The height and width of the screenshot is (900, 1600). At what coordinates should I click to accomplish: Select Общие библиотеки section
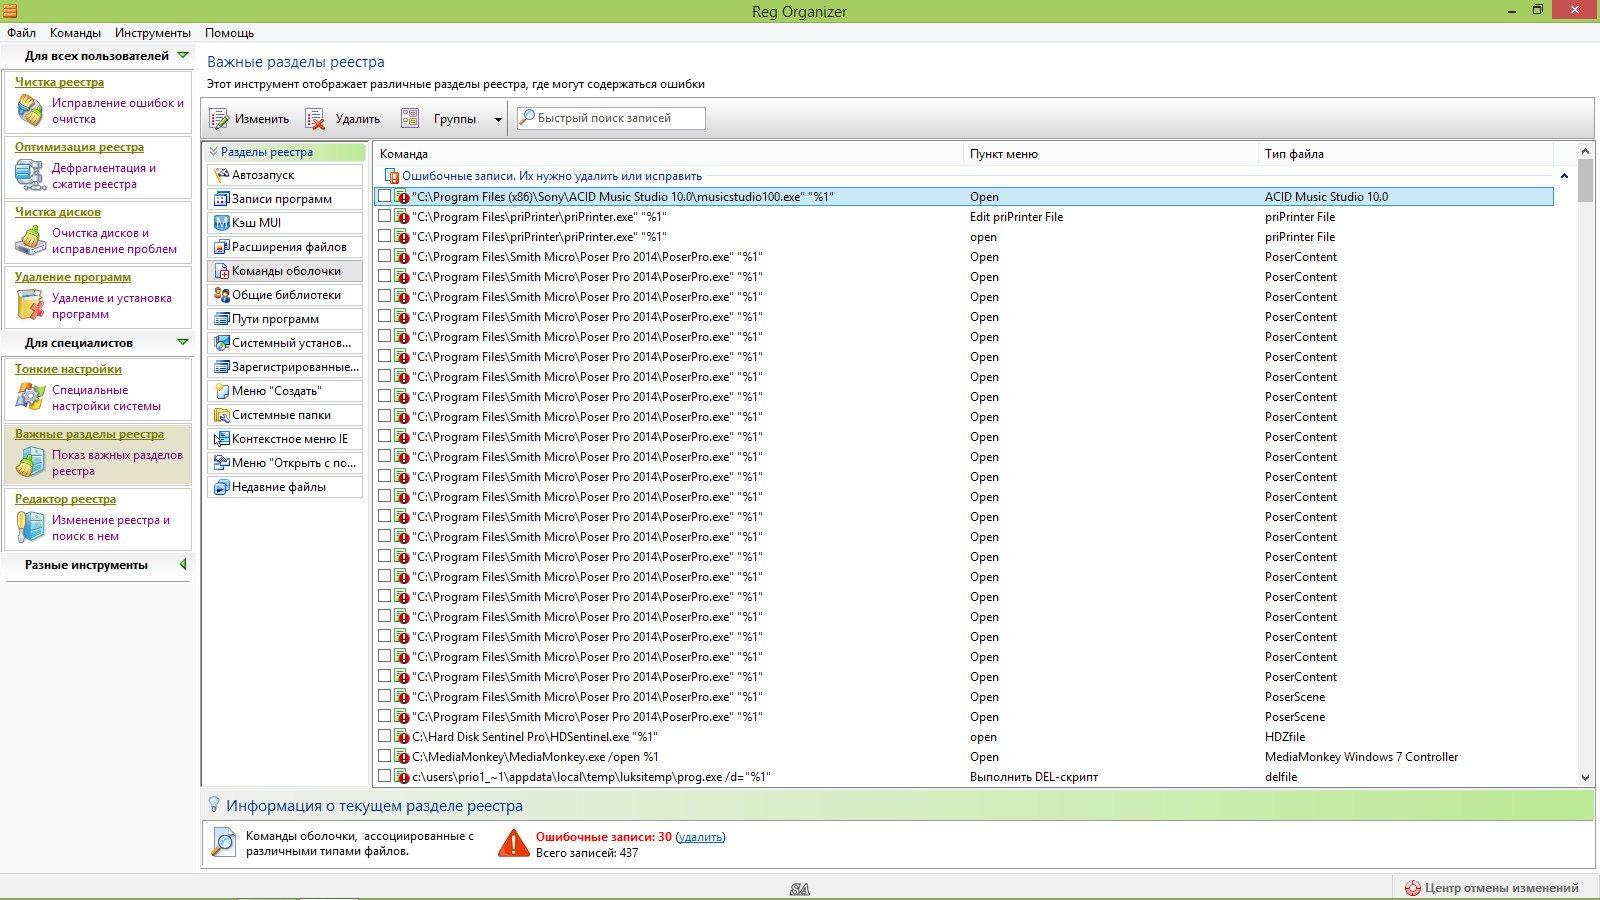point(285,295)
